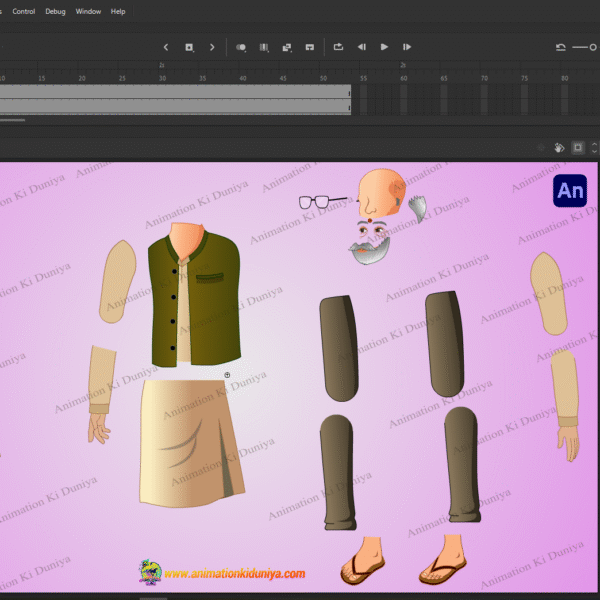Select the bald head shape
The height and width of the screenshot is (600, 600).
pos(381,193)
